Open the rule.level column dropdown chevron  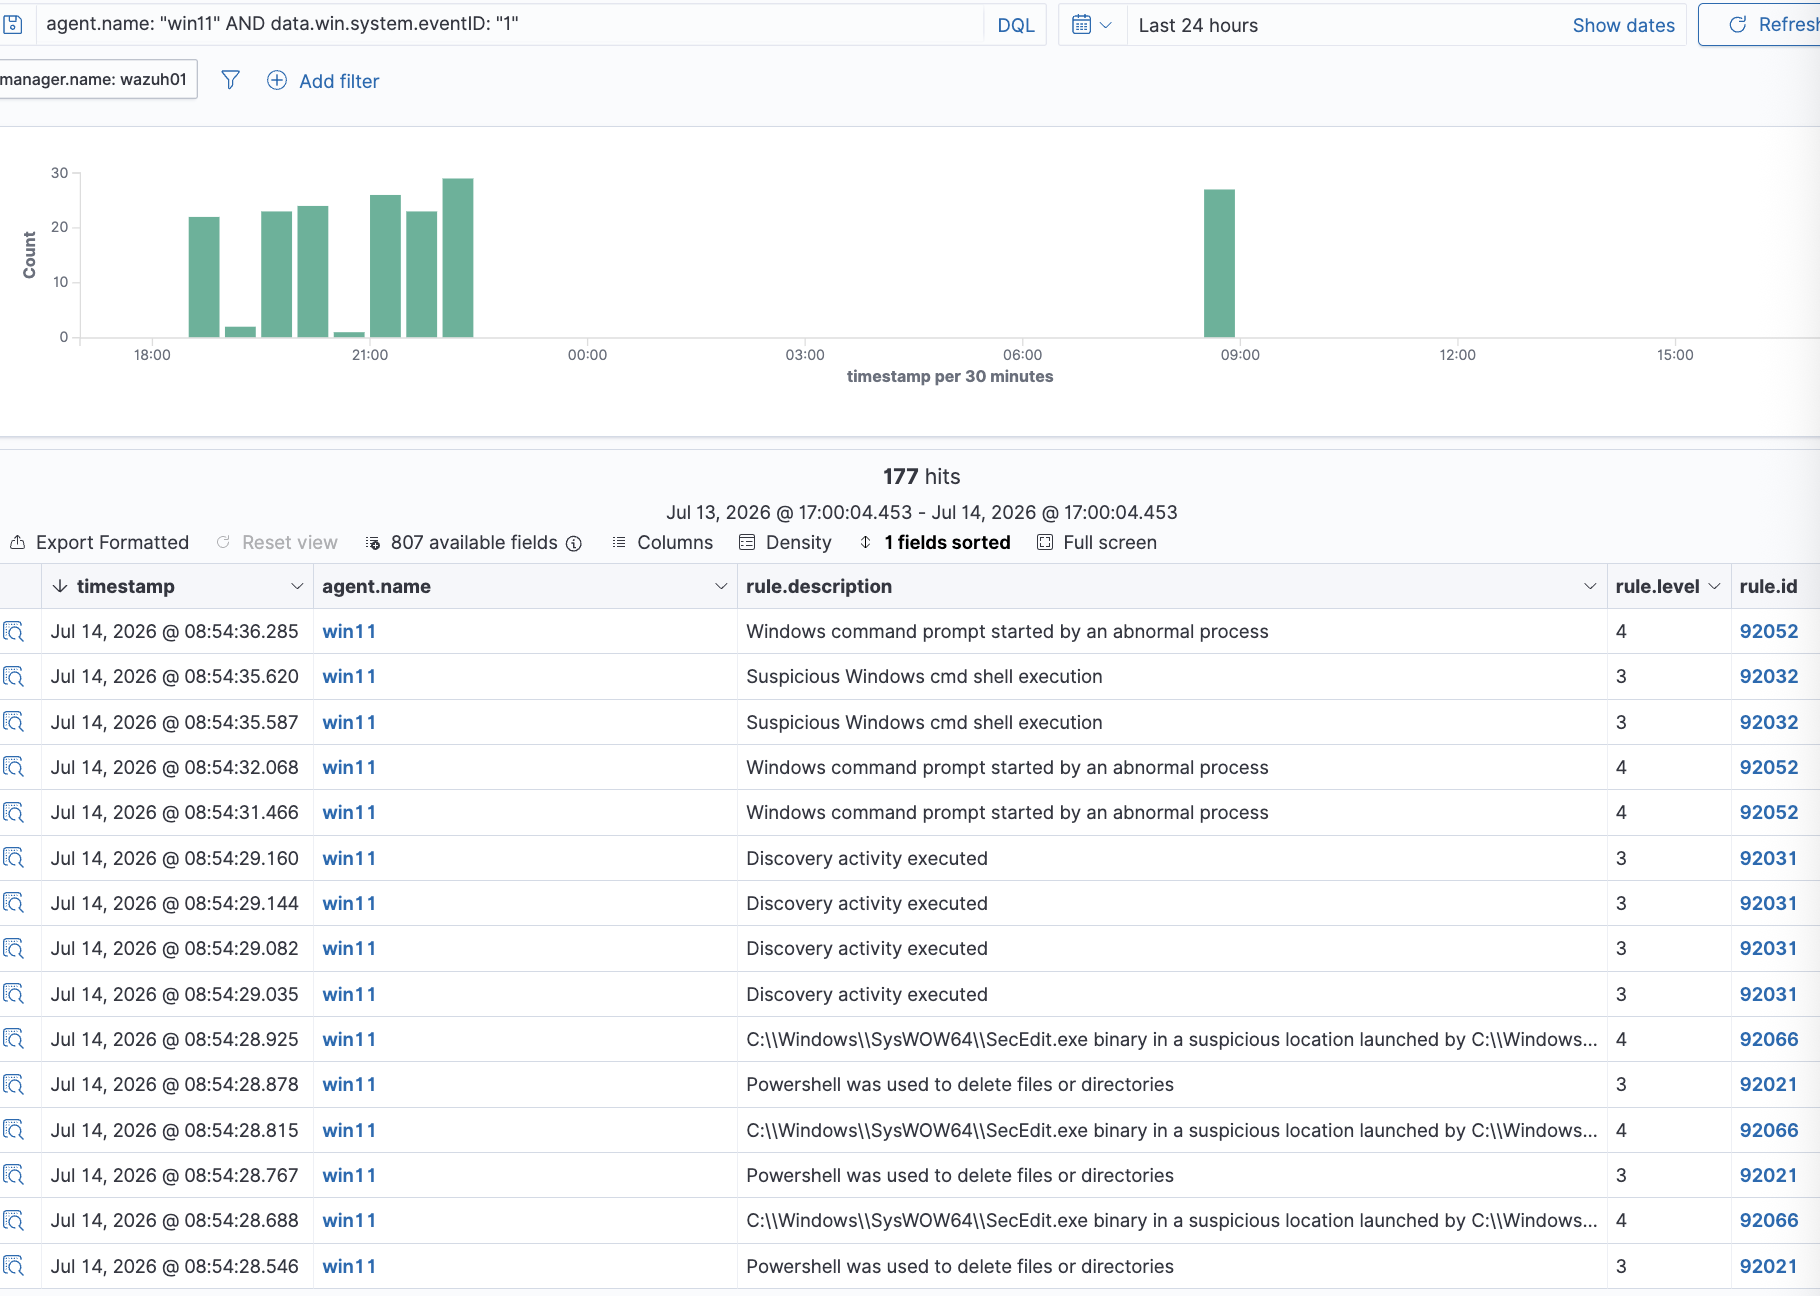pyautogui.click(x=1714, y=586)
